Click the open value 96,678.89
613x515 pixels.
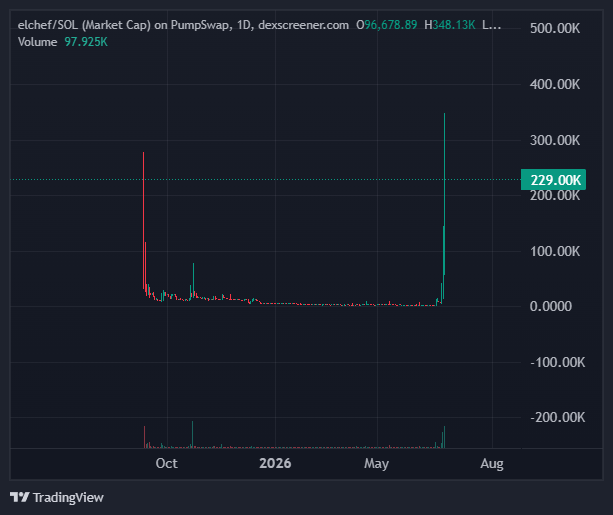390,25
